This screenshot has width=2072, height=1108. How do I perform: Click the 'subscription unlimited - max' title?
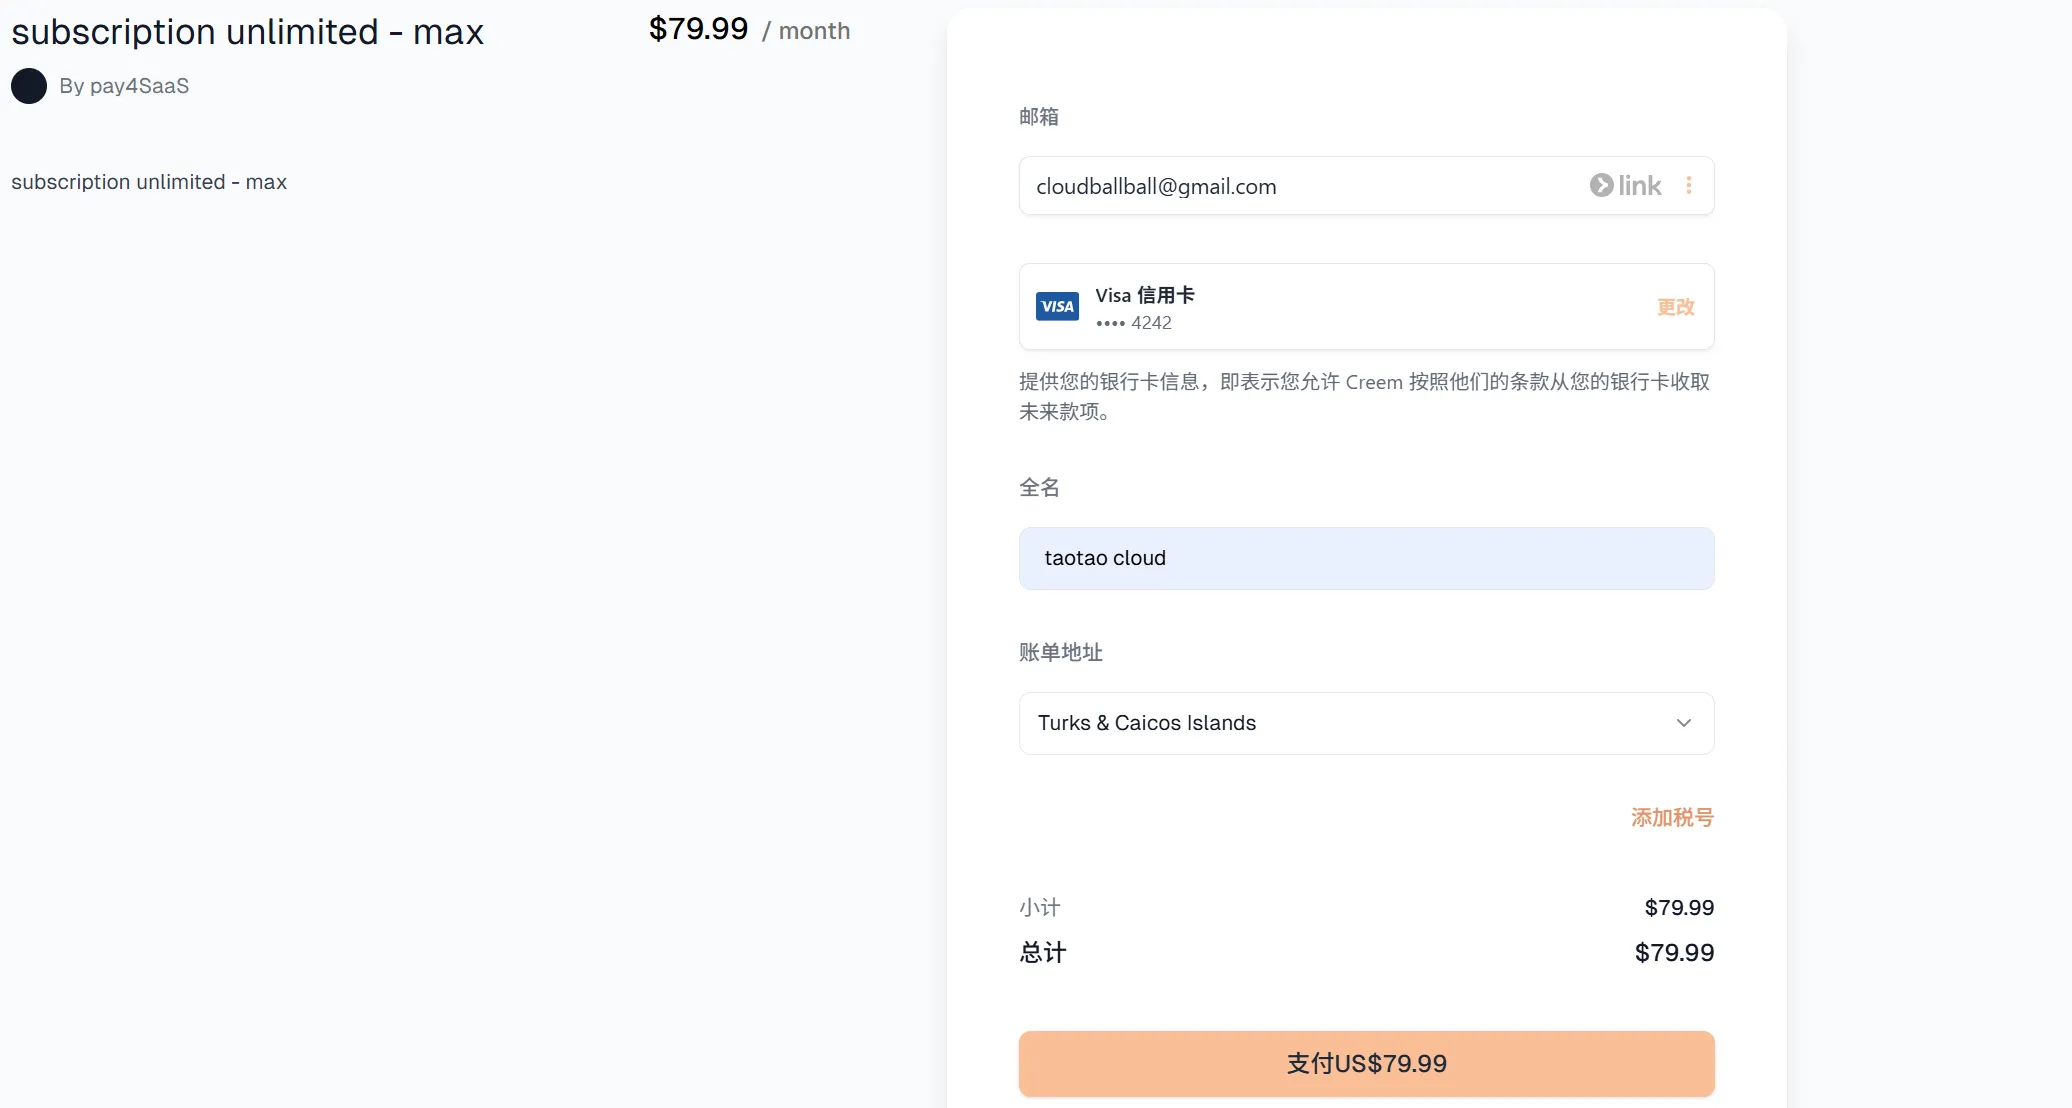coord(246,31)
